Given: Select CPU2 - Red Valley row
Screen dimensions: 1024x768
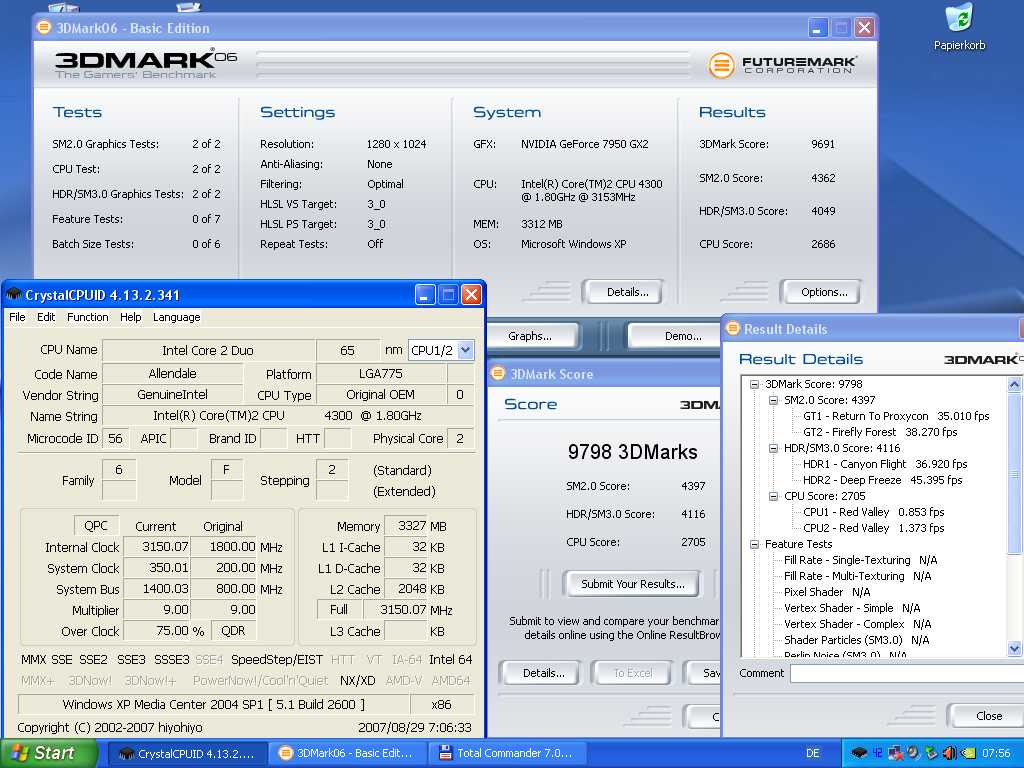Looking at the screenshot, I should click(873, 528).
